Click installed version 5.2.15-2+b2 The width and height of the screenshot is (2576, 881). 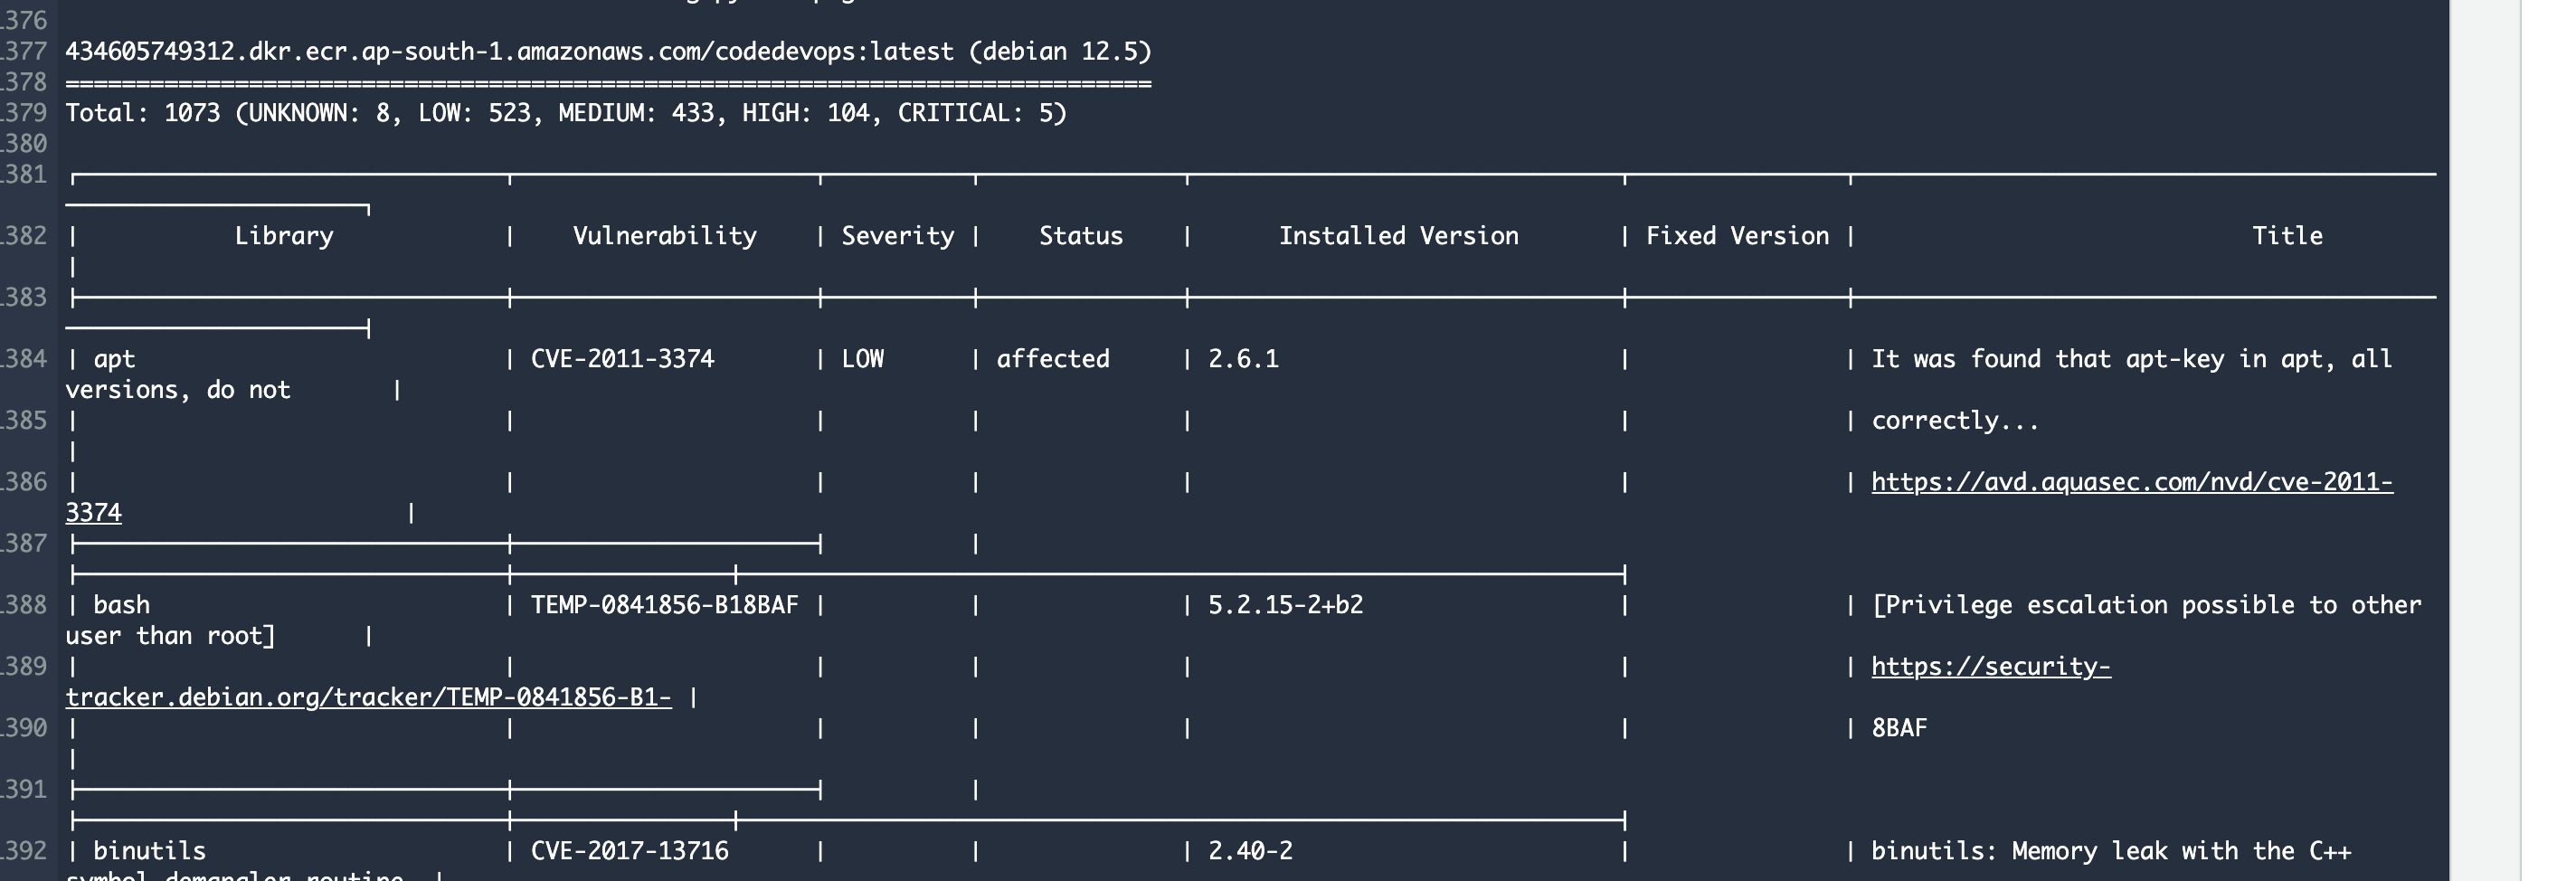coord(1285,605)
